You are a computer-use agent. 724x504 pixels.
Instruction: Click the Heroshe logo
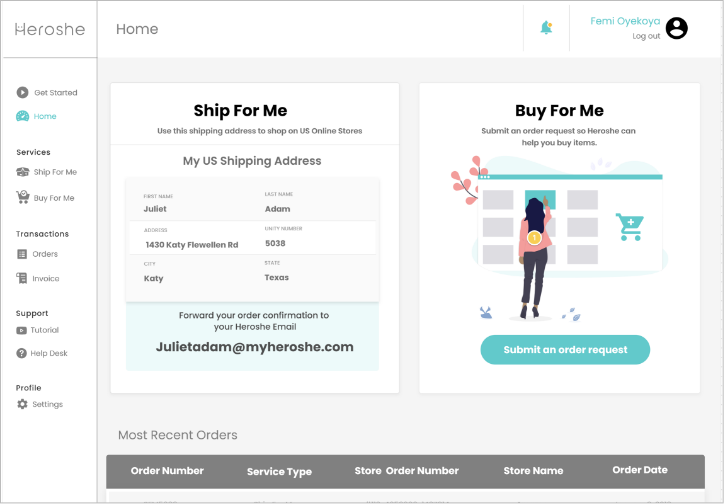(x=50, y=29)
